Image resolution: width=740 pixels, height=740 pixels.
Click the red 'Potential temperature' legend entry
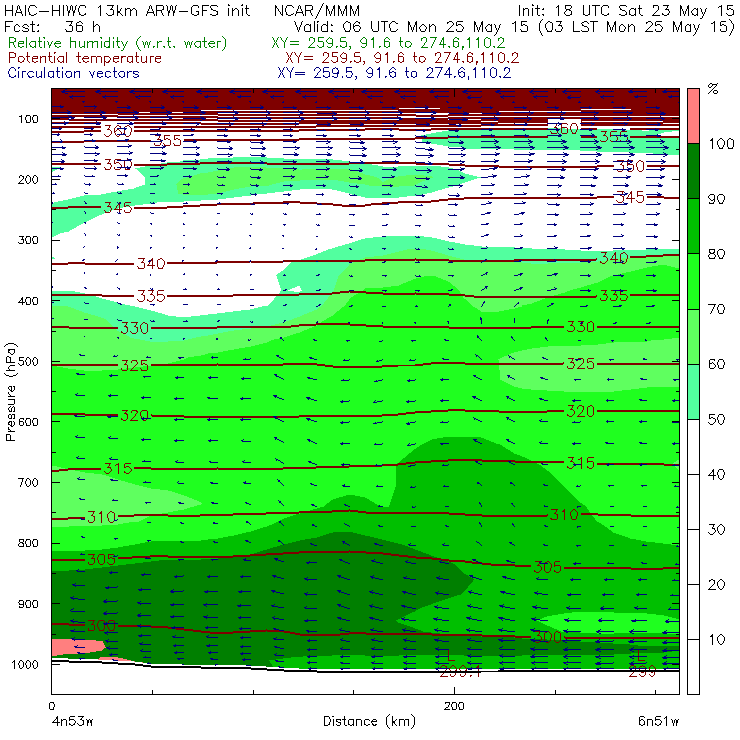[x=85, y=58]
